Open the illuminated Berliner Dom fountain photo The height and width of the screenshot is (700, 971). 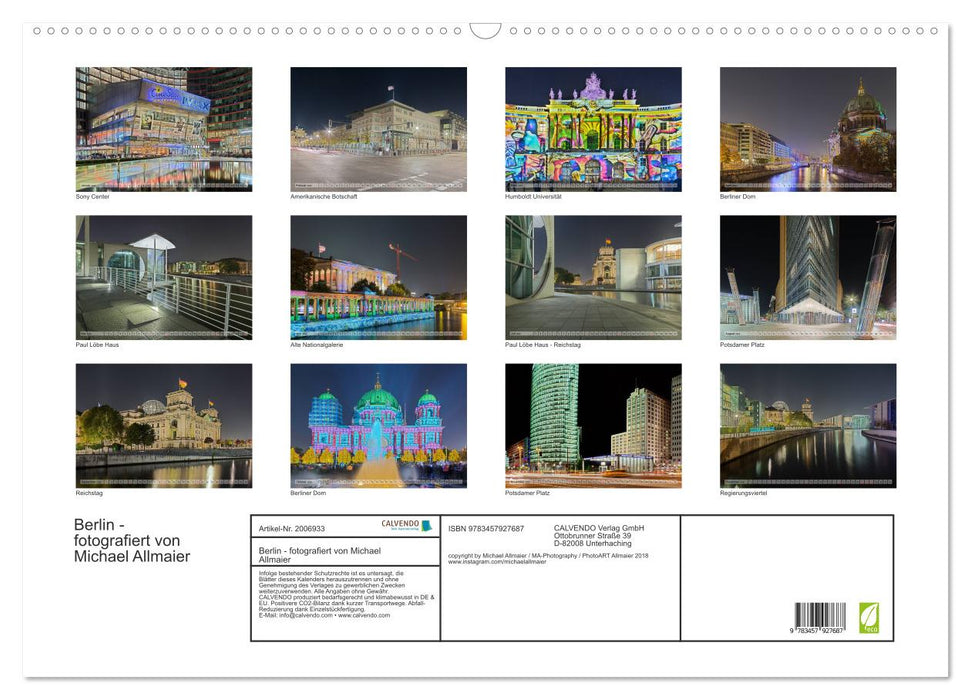(378, 425)
